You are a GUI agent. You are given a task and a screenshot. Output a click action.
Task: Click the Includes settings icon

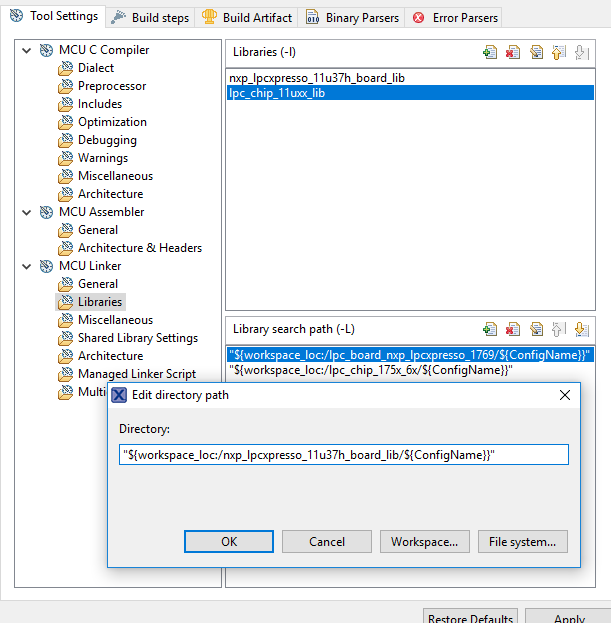[66, 104]
